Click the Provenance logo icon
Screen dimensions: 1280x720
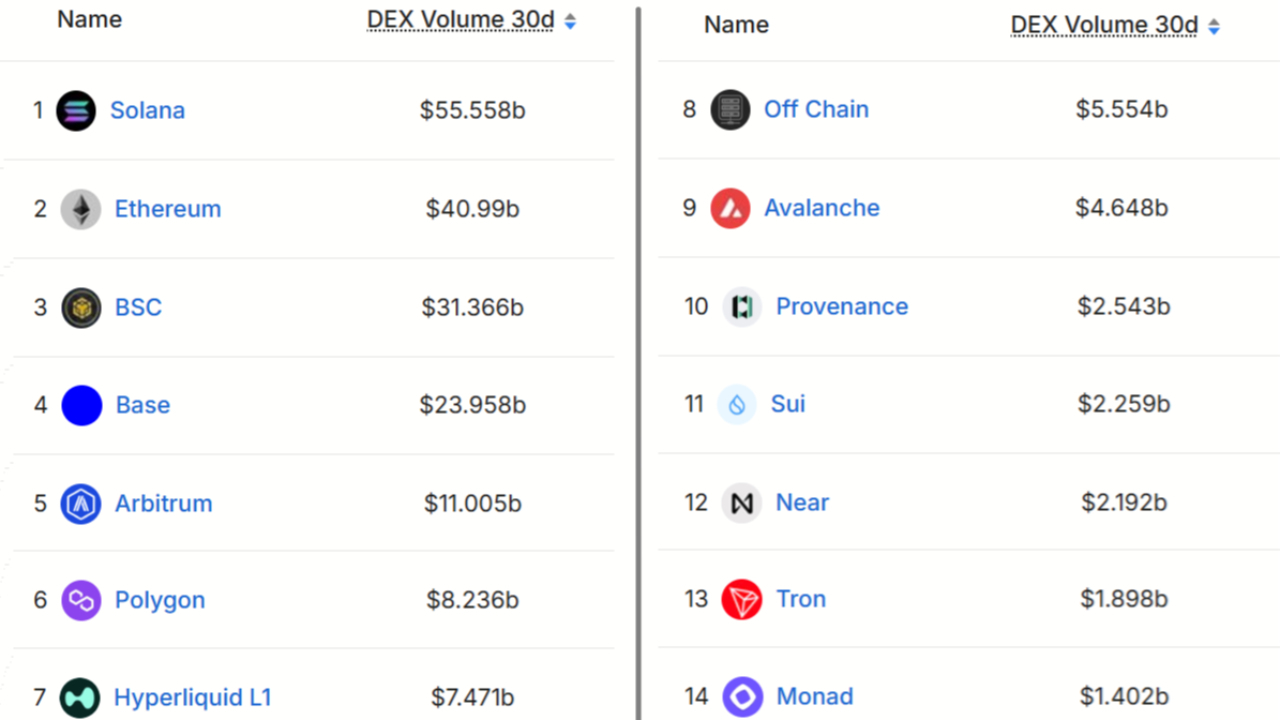pyautogui.click(x=742, y=306)
